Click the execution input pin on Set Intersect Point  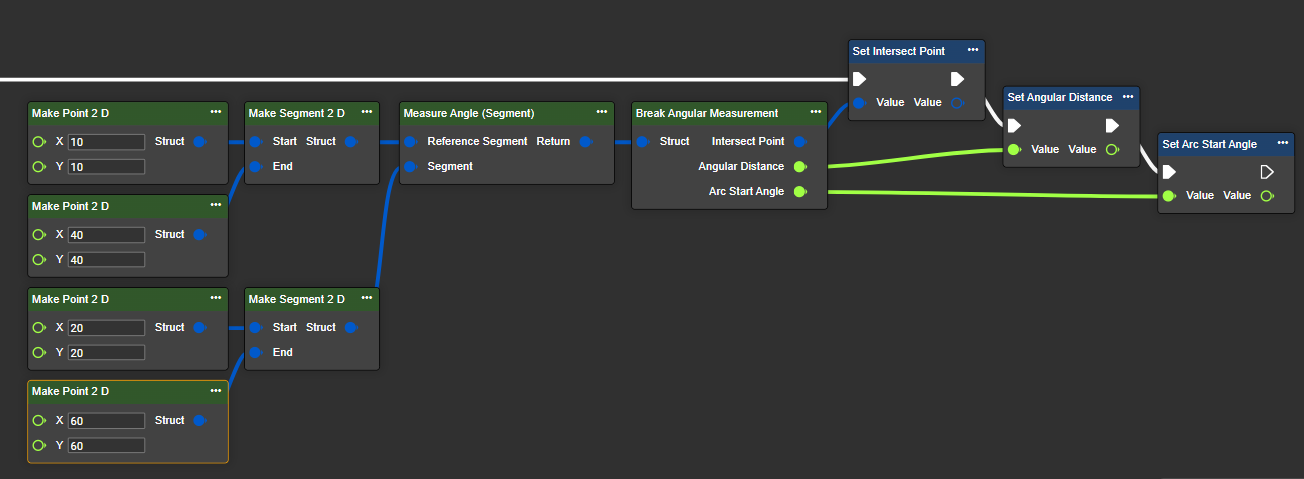click(858, 79)
